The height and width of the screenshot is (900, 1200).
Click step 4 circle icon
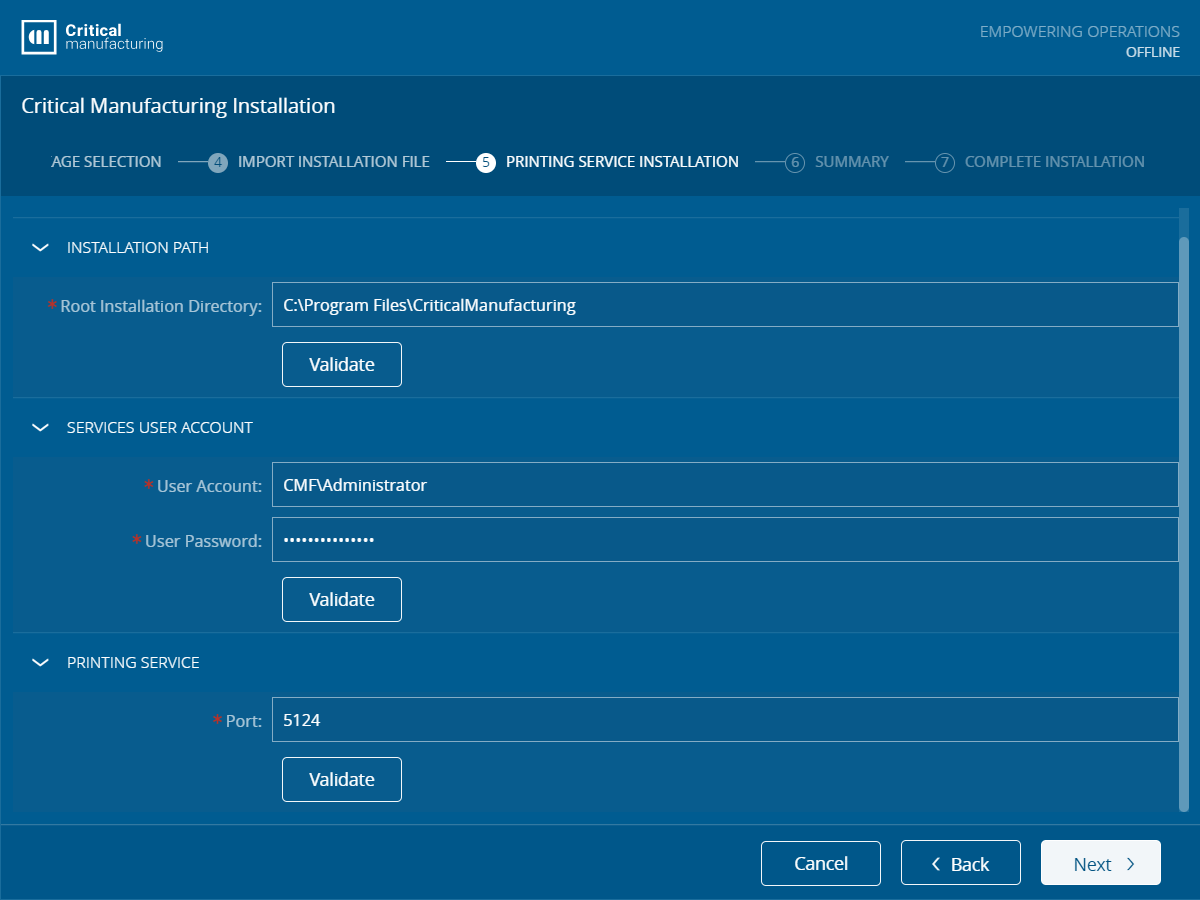coord(218,162)
